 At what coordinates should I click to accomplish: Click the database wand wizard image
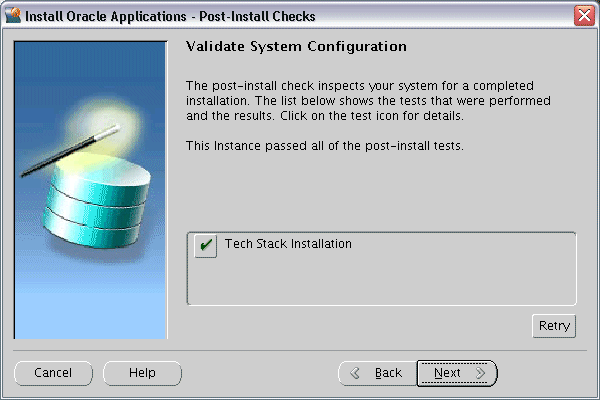click(x=91, y=190)
